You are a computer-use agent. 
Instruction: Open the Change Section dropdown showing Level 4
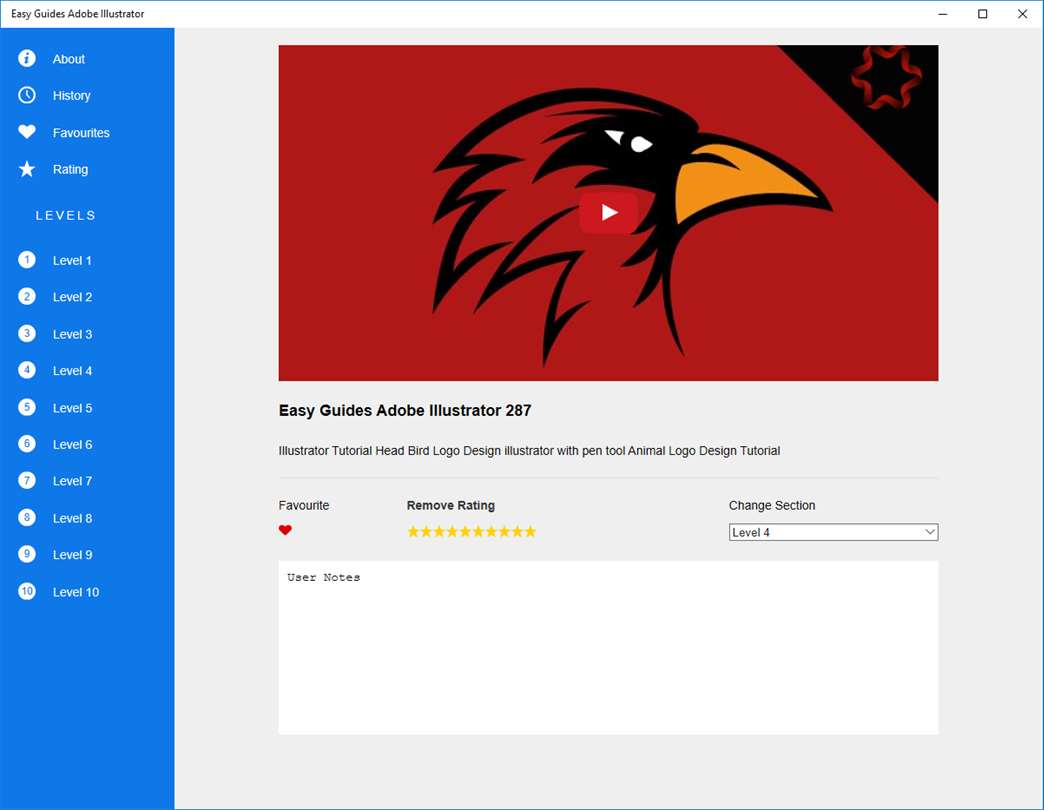(833, 532)
